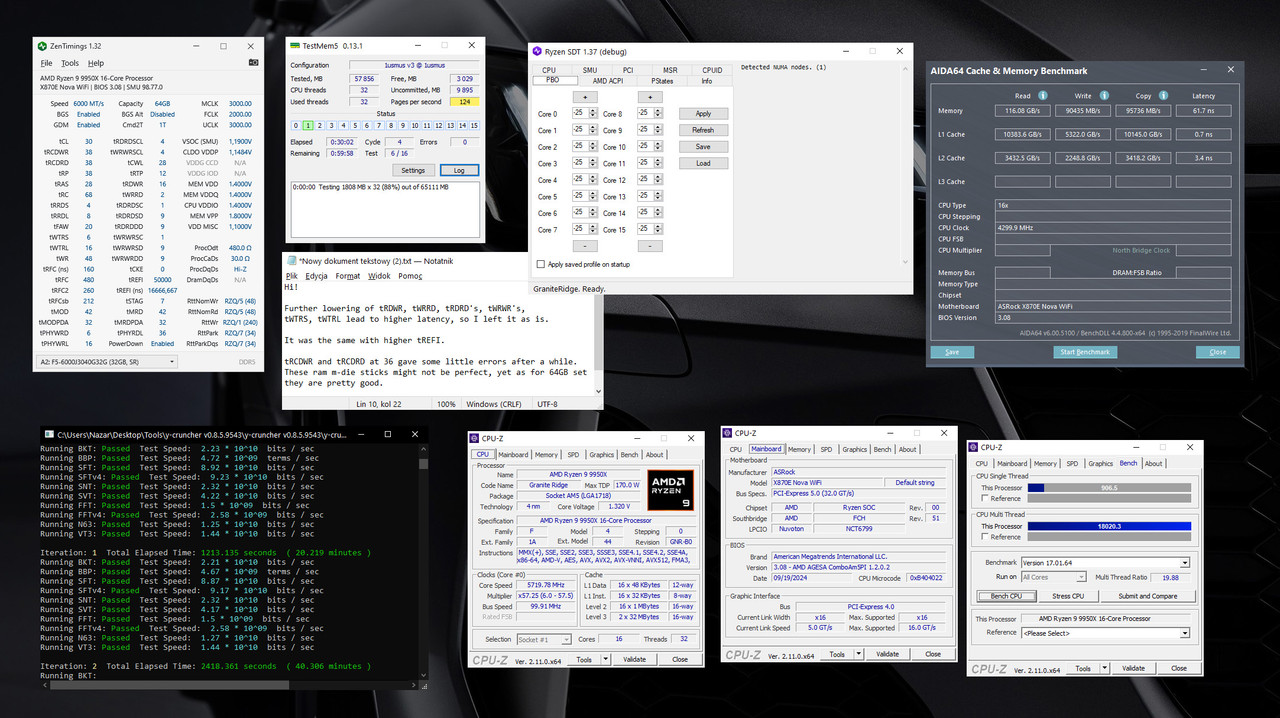Click the TestMem5 title bar app icon
1280x718 pixels.
pyautogui.click(x=295, y=46)
